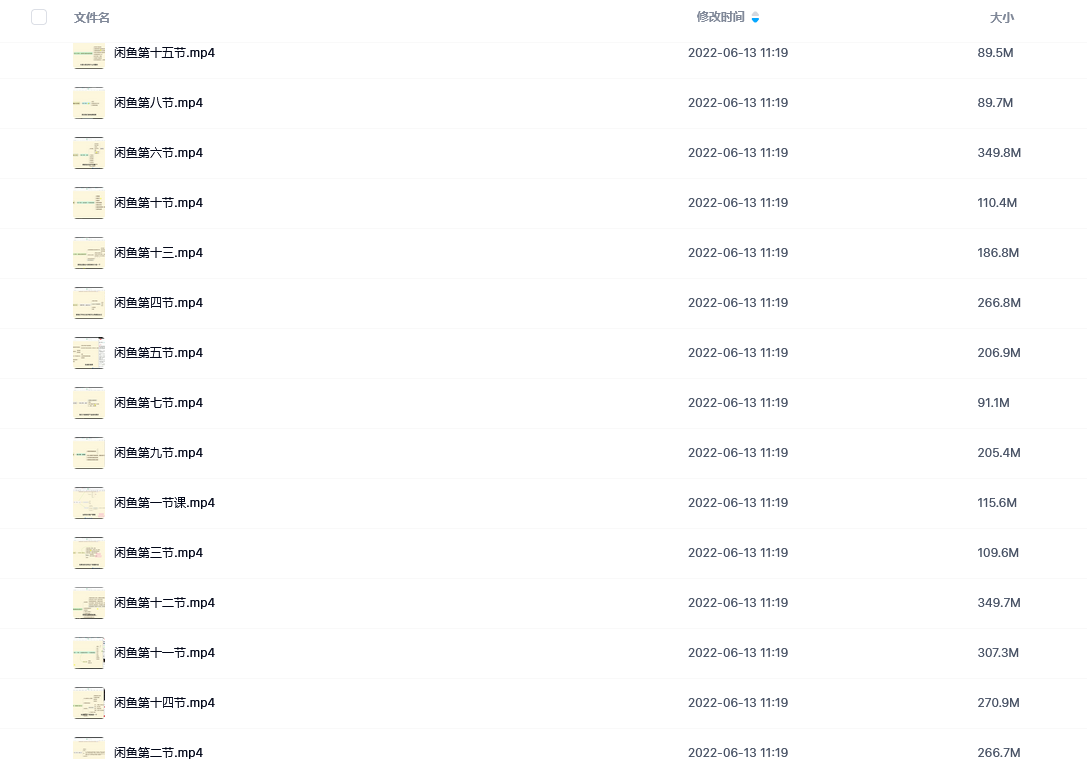Open video thumbnail for 闲鱼第八节.mp4
The image size is (1087, 759).
click(89, 103)
